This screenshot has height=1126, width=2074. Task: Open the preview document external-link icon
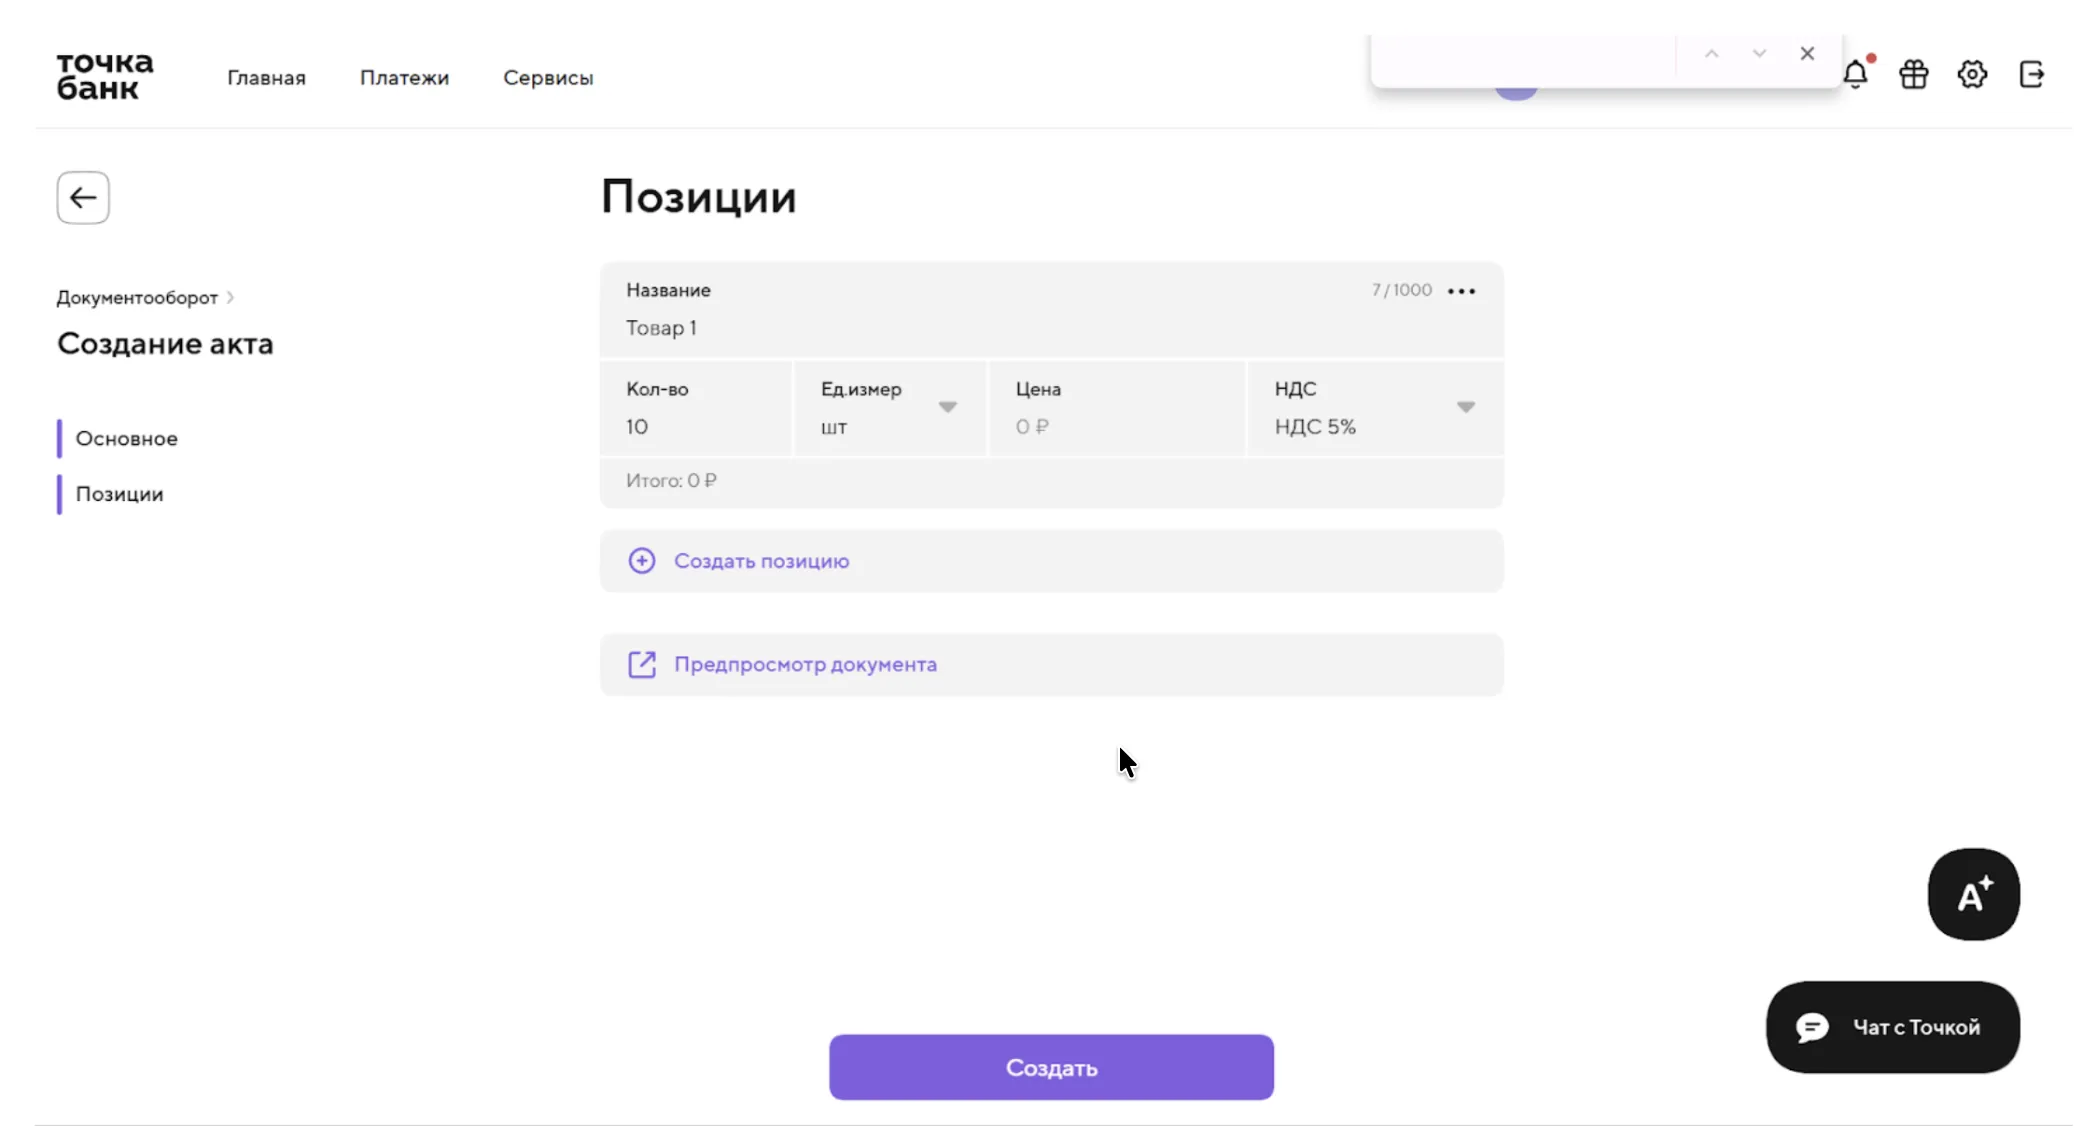point(642,664)
